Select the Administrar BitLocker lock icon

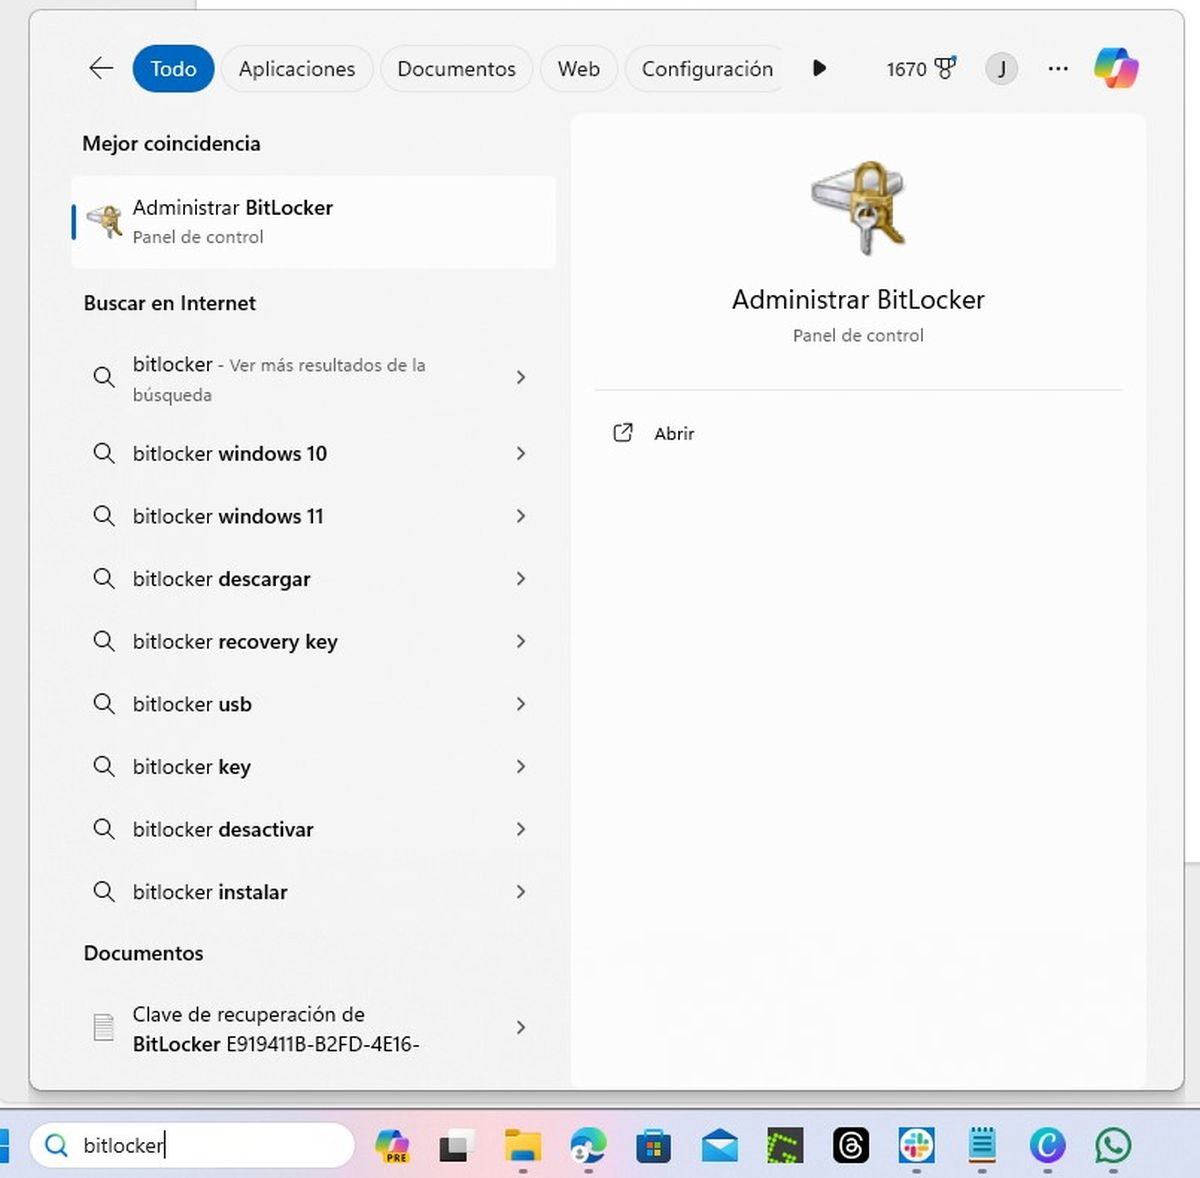tap(104, 221)
